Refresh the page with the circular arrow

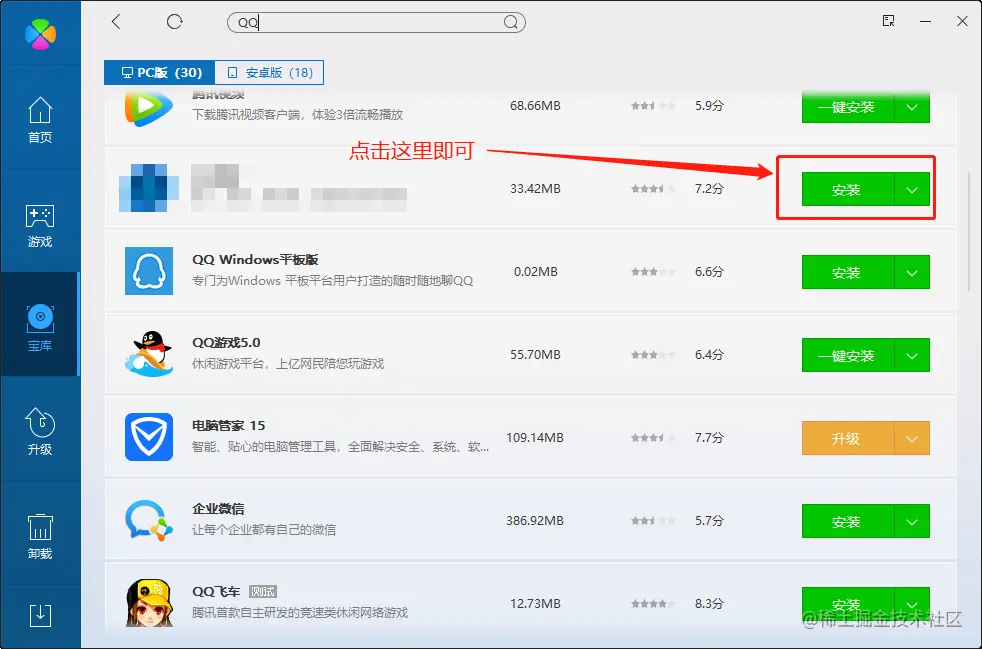[174, 22]
